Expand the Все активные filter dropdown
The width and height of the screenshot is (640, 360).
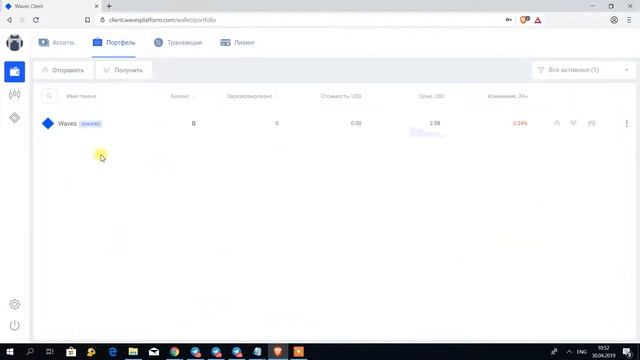pyautogui.click(x=583, y=70)
